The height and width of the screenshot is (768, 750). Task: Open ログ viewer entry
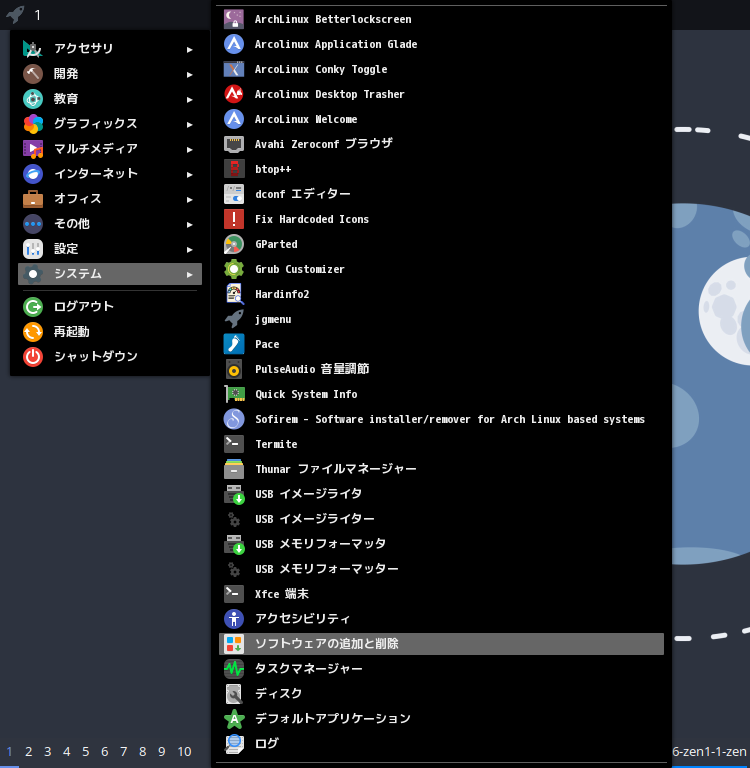(441, 744)
